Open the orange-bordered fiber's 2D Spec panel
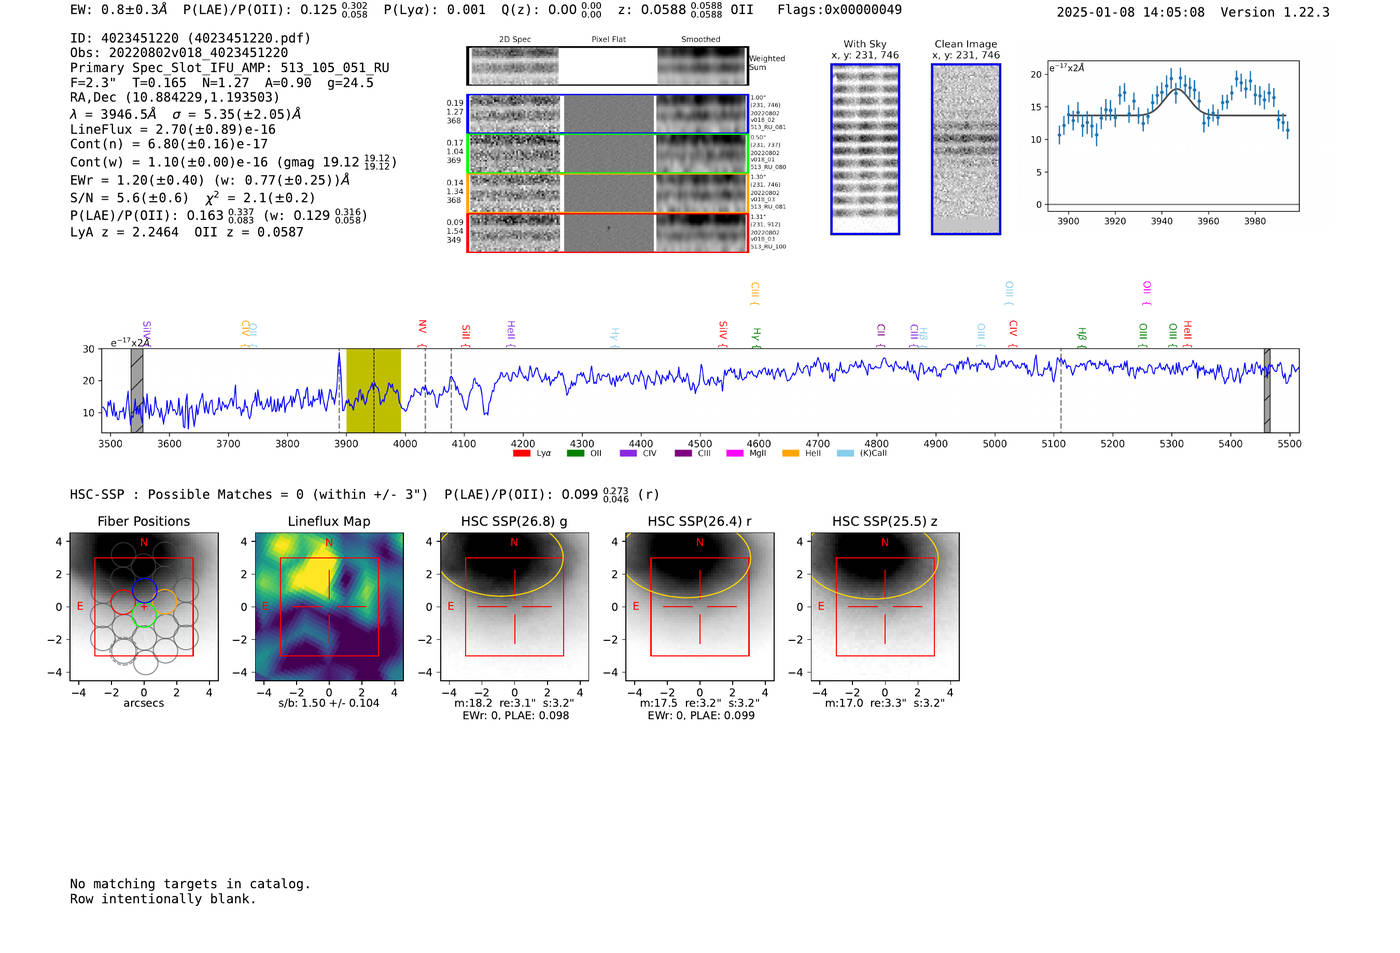 515,193
